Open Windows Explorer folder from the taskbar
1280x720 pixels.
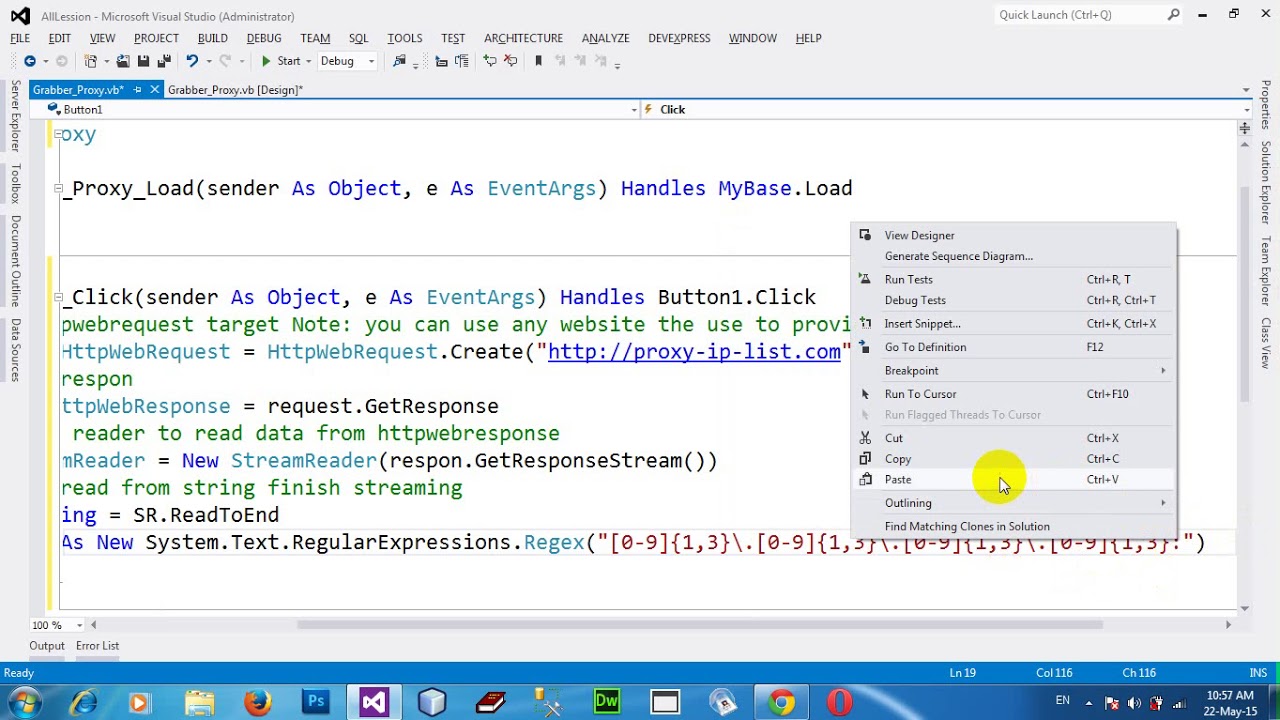tap(199, 702)
